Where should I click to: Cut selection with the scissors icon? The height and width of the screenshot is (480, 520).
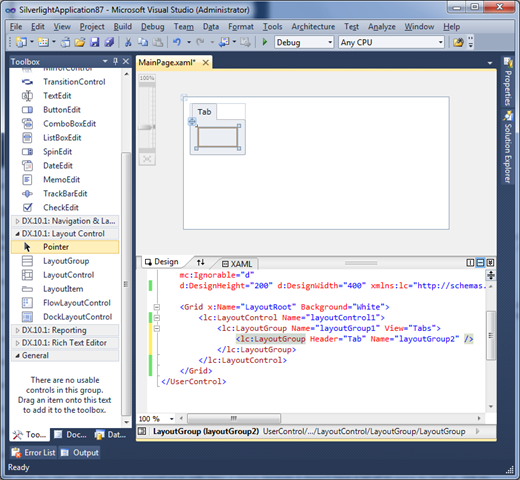128,42
